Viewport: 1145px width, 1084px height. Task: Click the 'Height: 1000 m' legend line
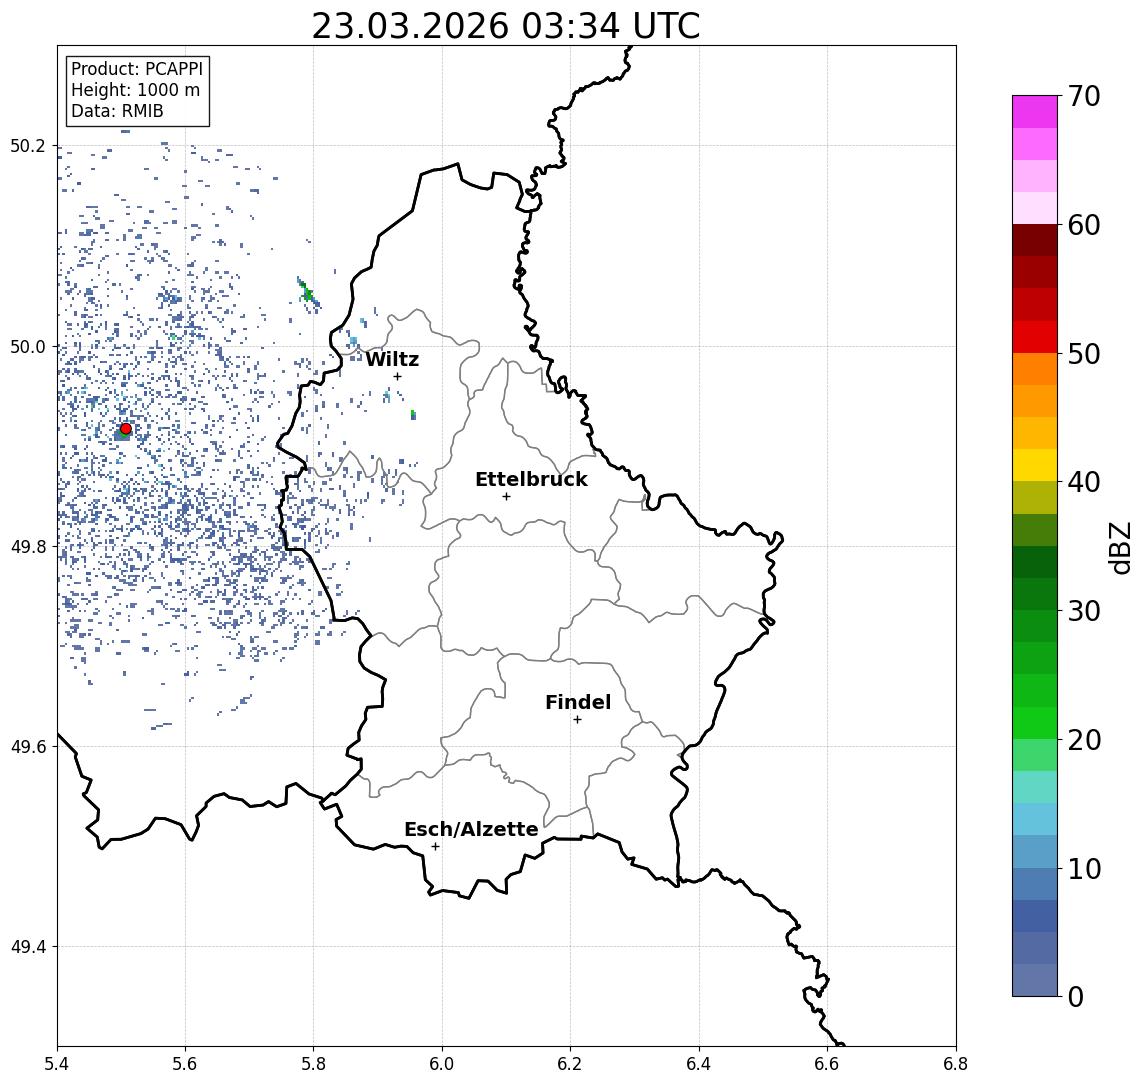[x=135, y=91]
